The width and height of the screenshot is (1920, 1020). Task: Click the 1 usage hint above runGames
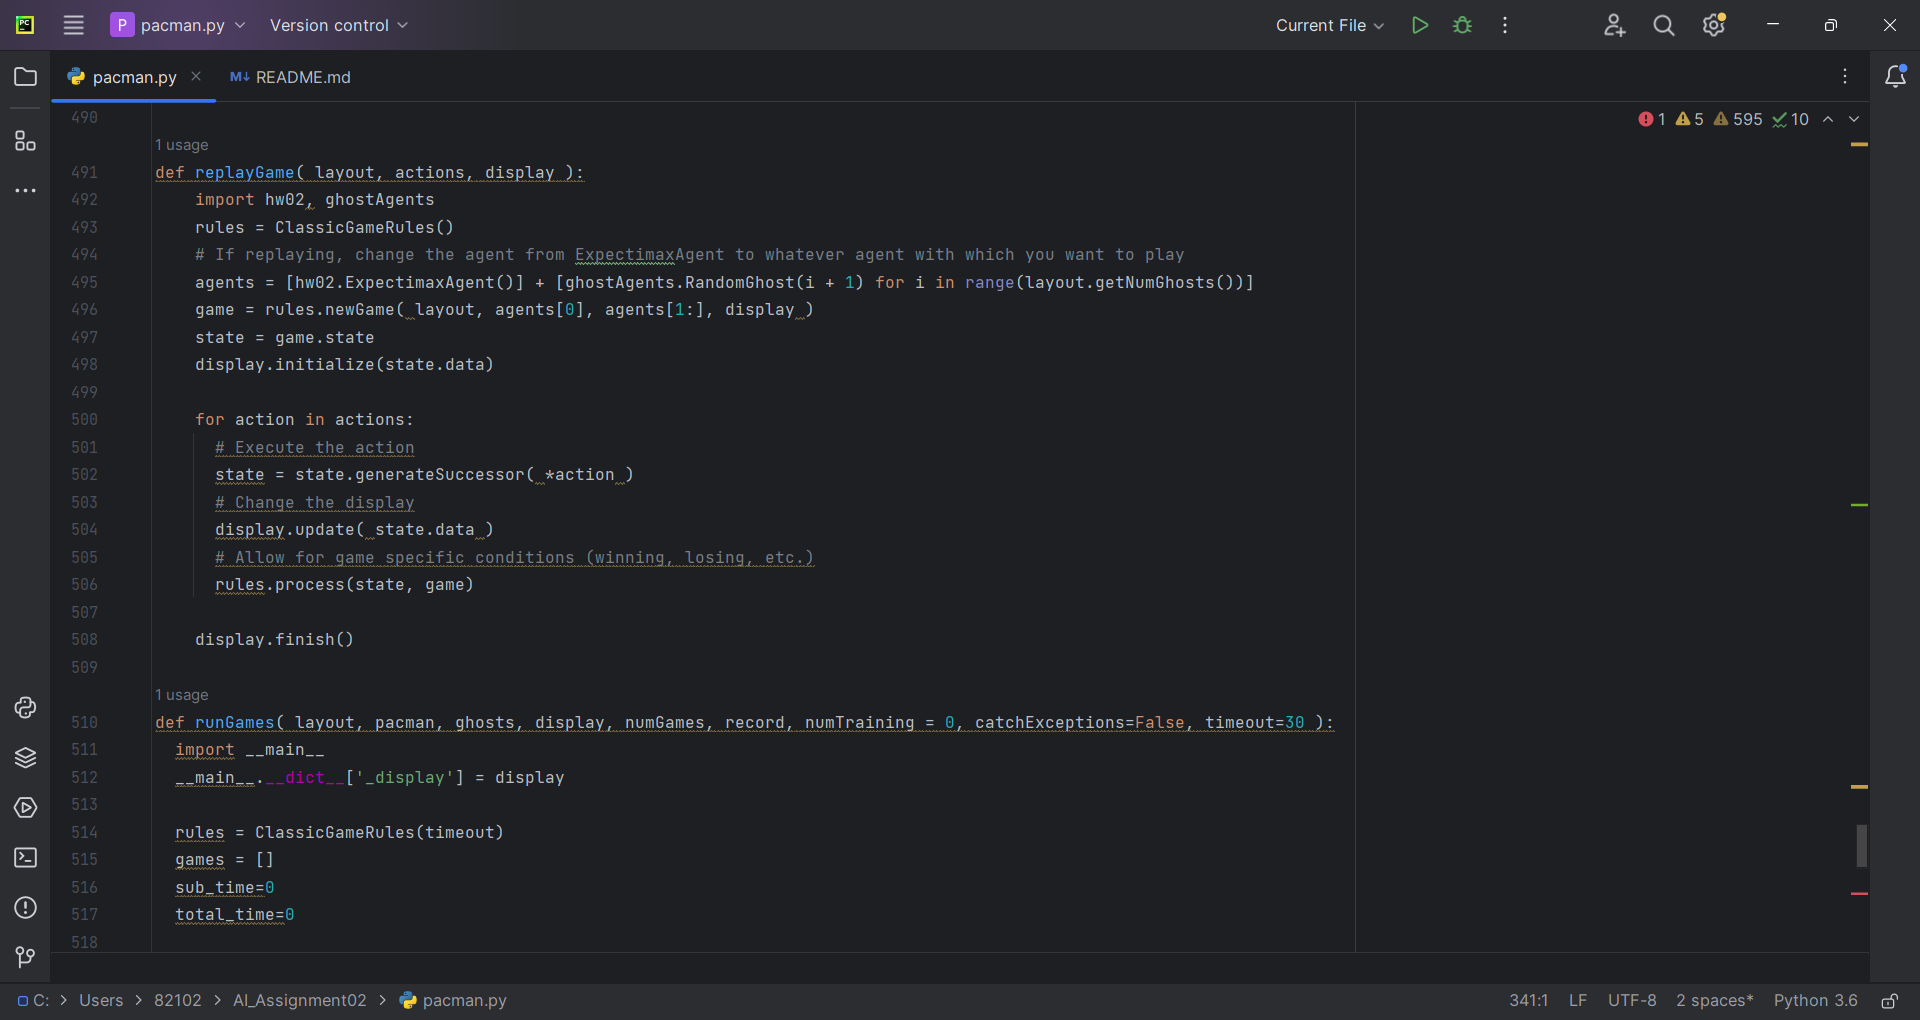pyautogui.click(x=181, y=695)
